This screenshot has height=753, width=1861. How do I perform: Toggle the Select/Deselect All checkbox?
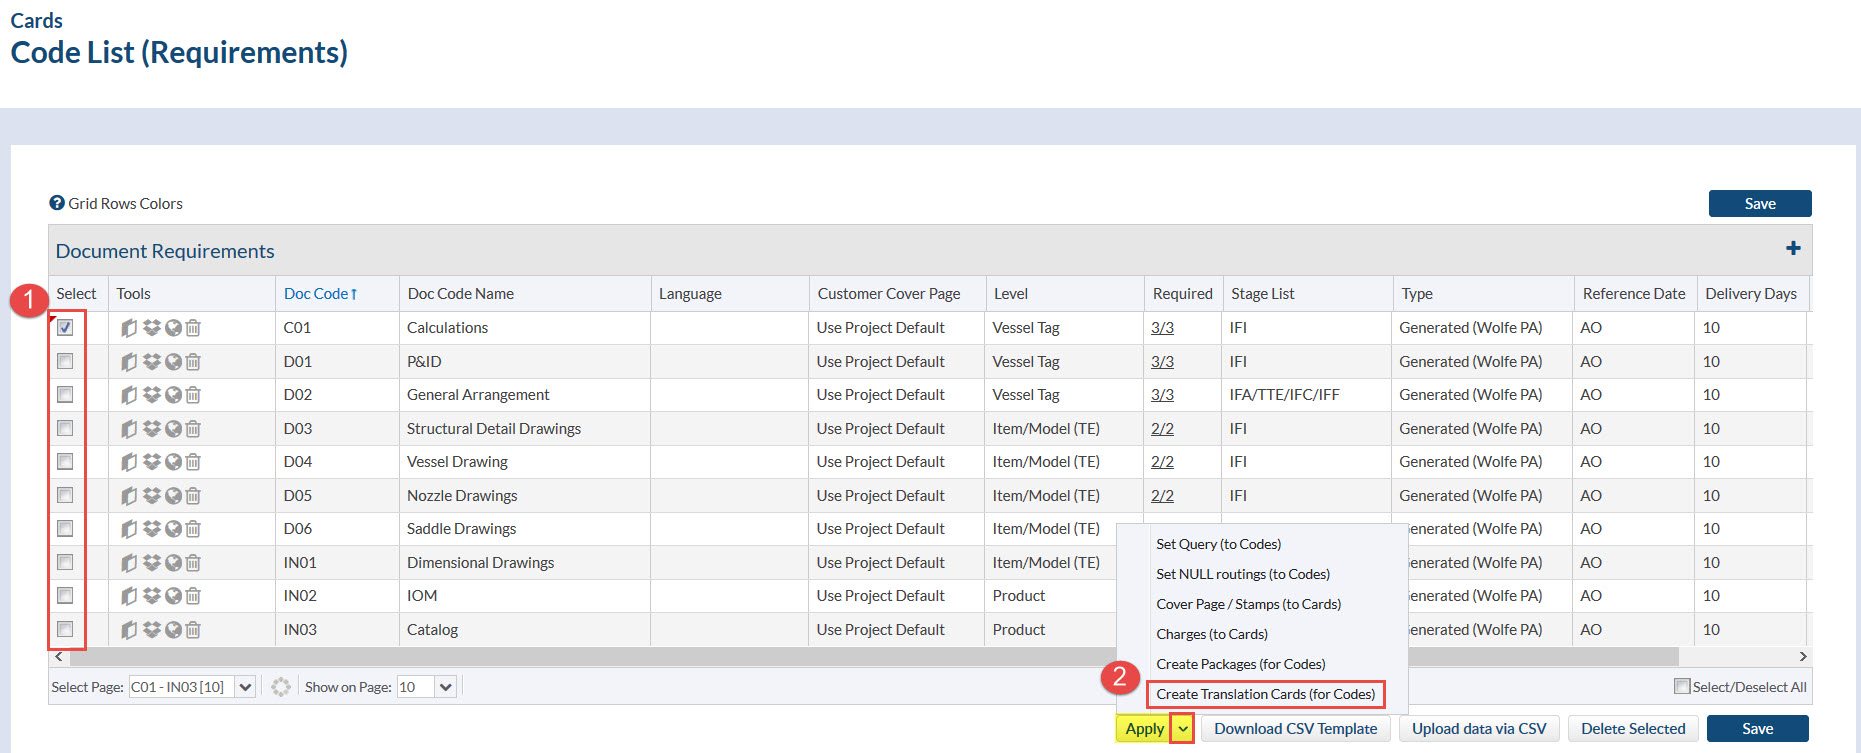(1682, 686)
